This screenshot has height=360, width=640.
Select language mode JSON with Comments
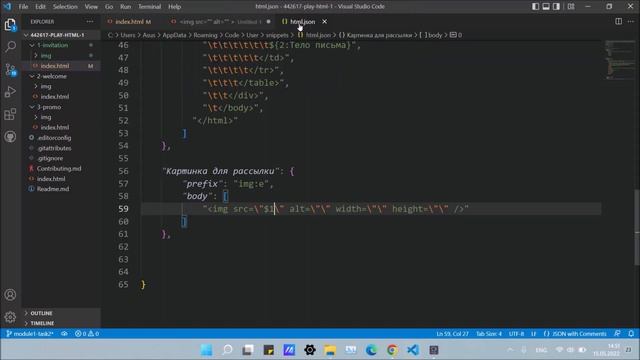click(x=575, y=334)
